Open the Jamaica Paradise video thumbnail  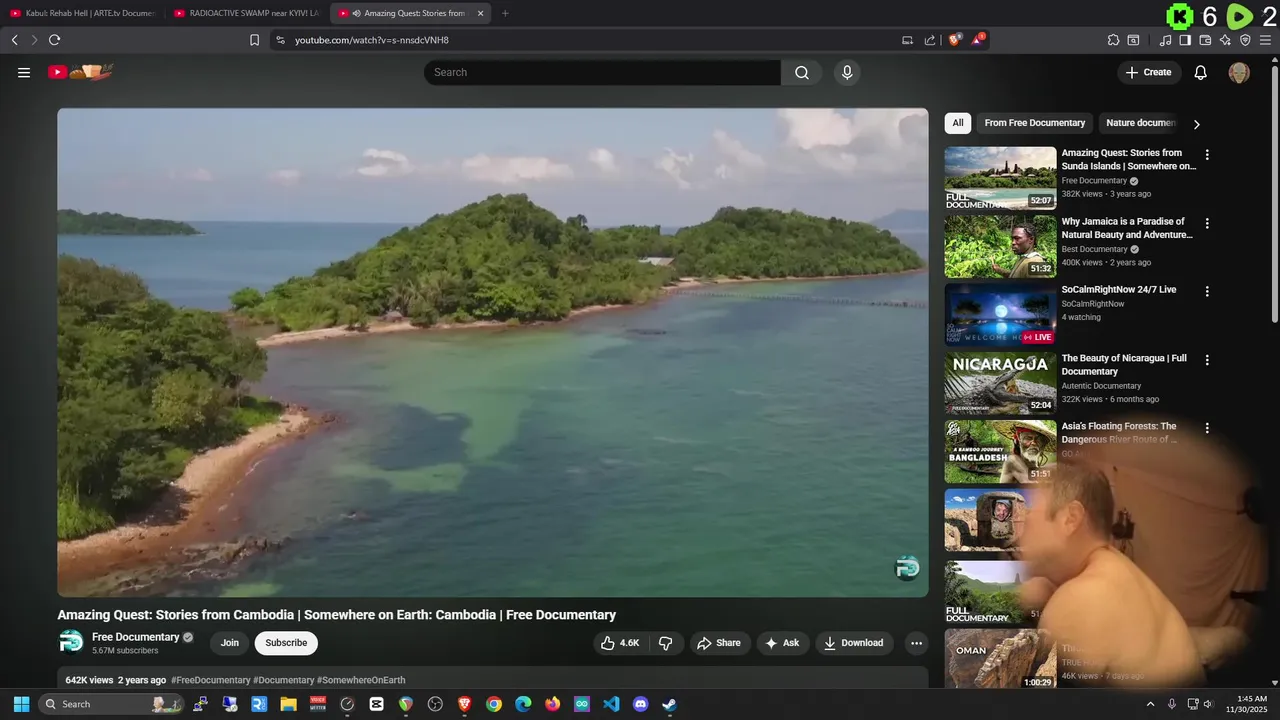point(1000,246)
